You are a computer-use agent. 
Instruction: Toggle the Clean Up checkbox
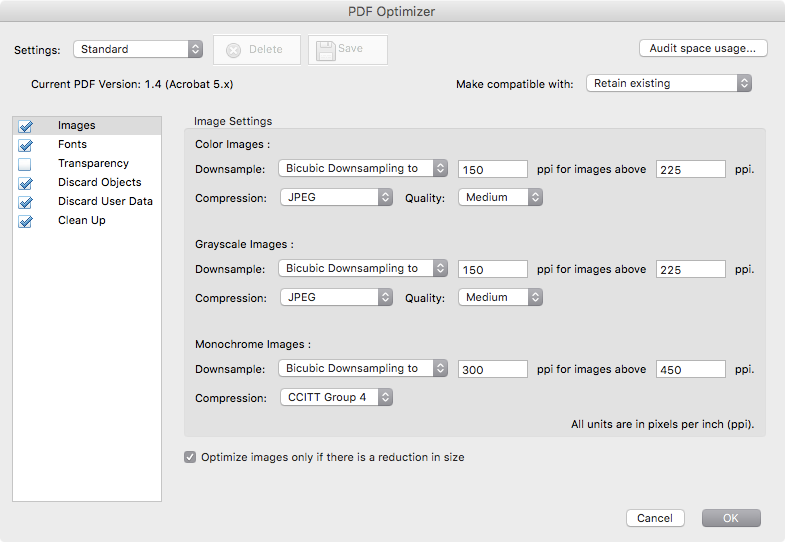[x=25, y=221]
